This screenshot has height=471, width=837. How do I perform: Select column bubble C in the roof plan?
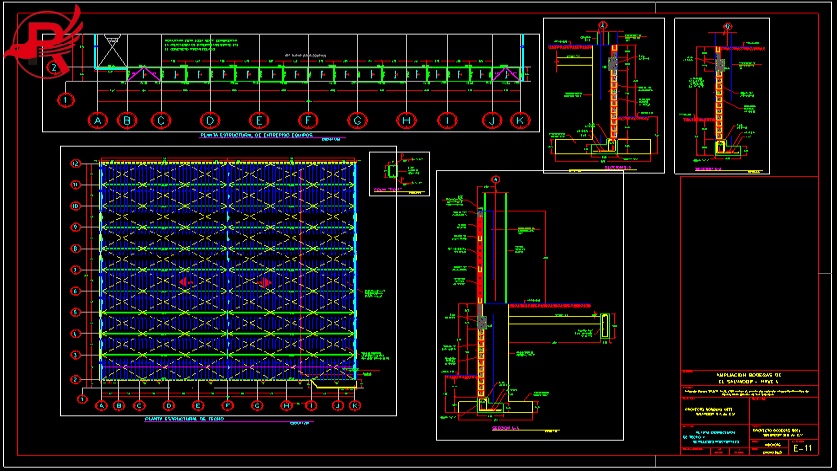(x=139, y=406)
